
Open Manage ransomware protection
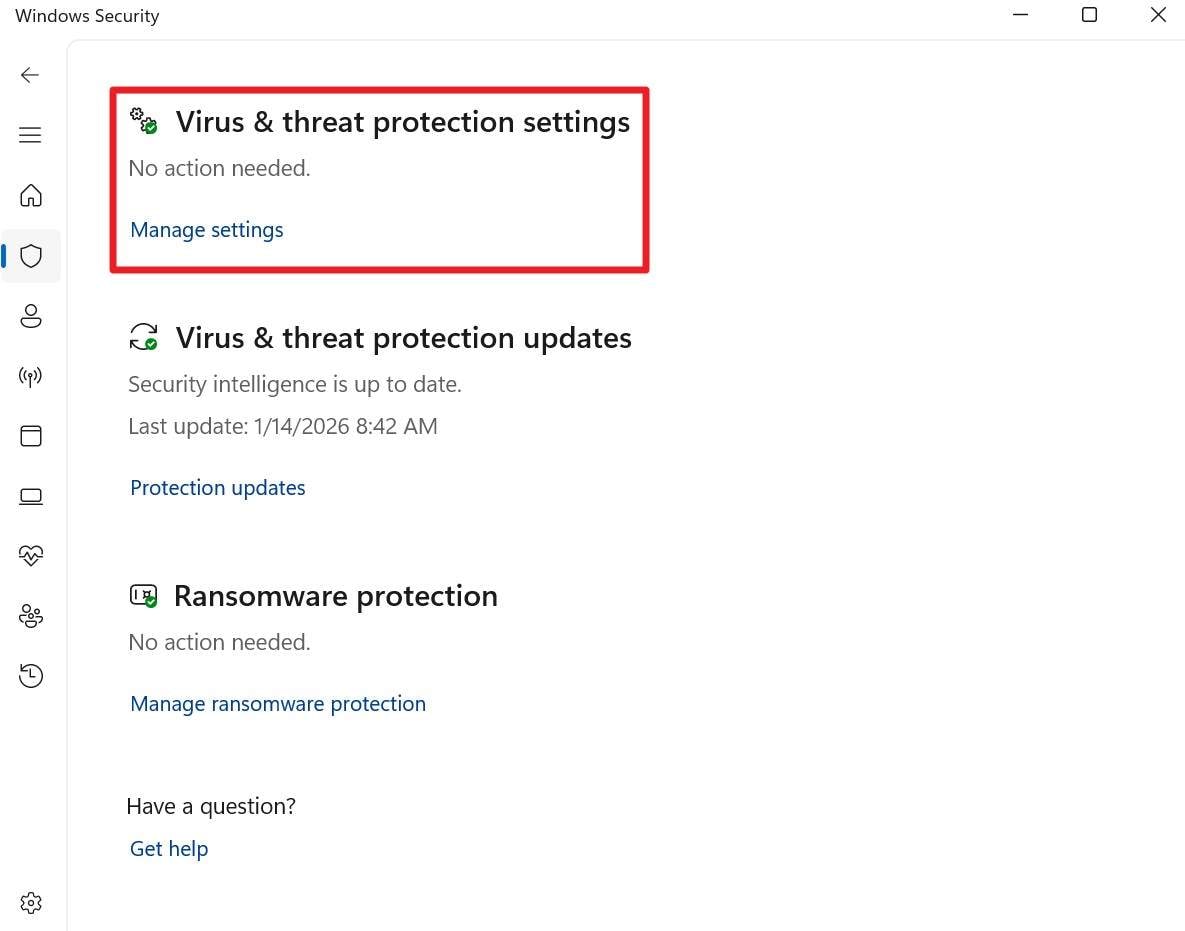click(x=277, y=703)
